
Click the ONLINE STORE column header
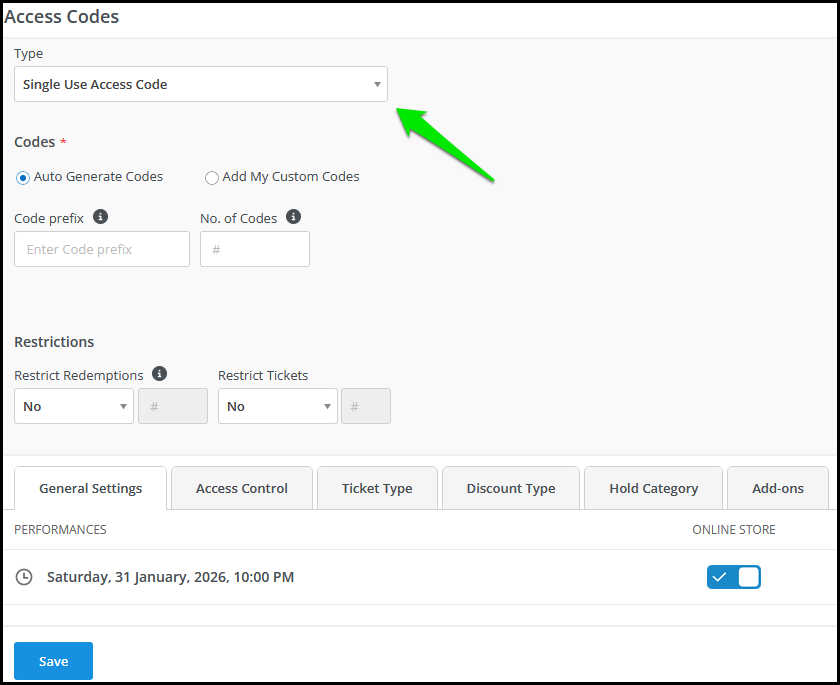(733, 529)
